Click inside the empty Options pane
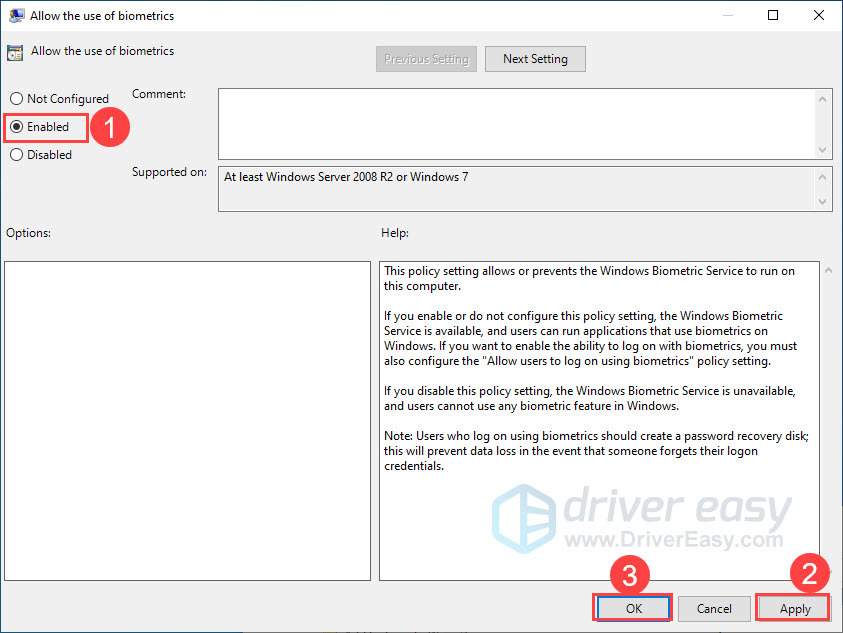 click(x=187, y=420)
